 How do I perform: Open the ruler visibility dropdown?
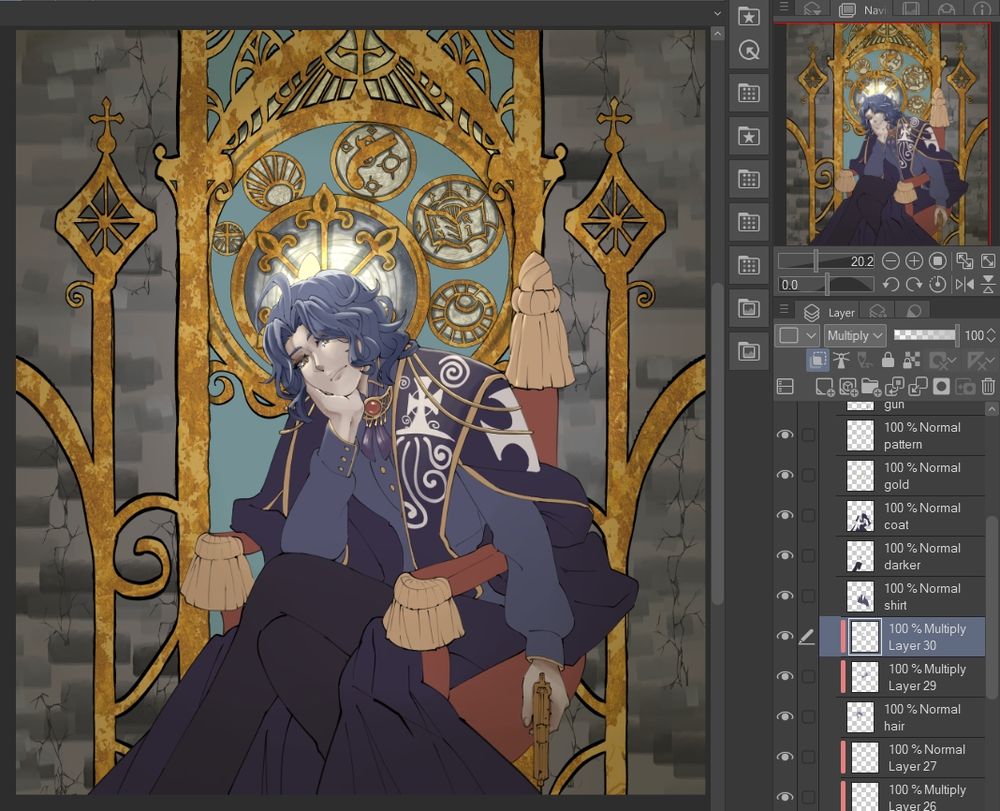point(980,361)
